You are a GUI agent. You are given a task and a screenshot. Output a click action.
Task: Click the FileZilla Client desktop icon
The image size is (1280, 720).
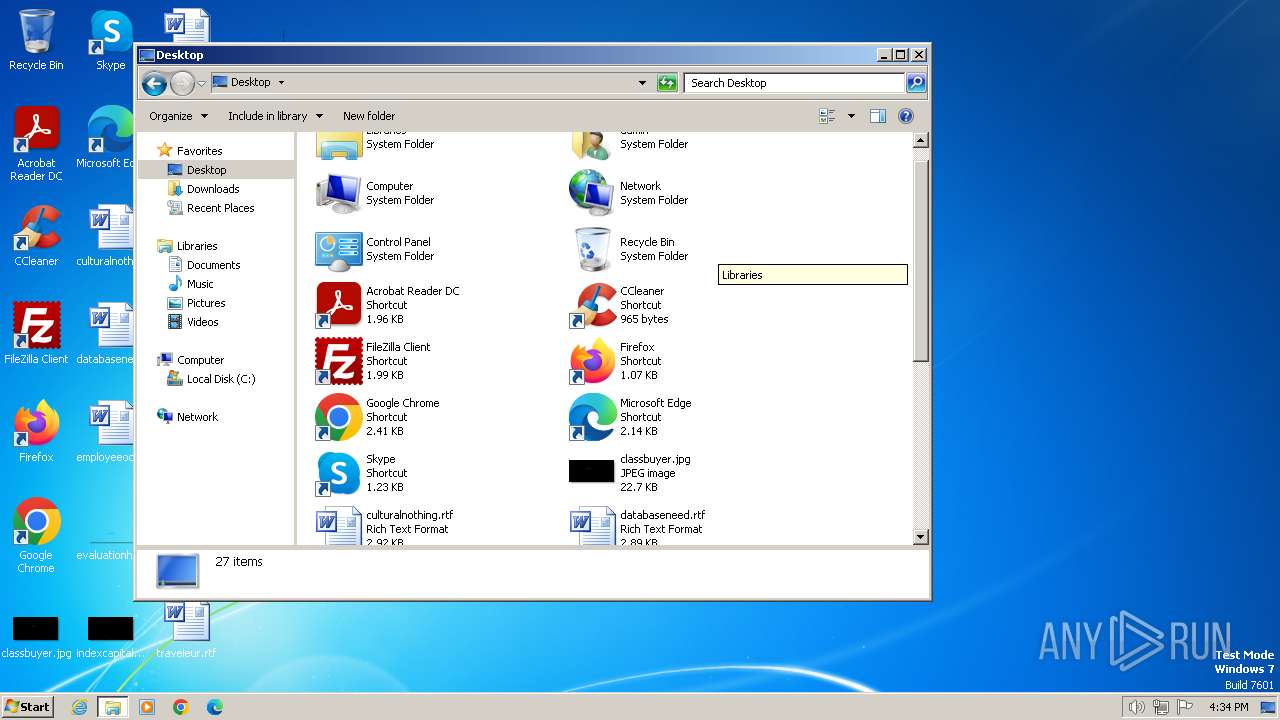[36, 333]
